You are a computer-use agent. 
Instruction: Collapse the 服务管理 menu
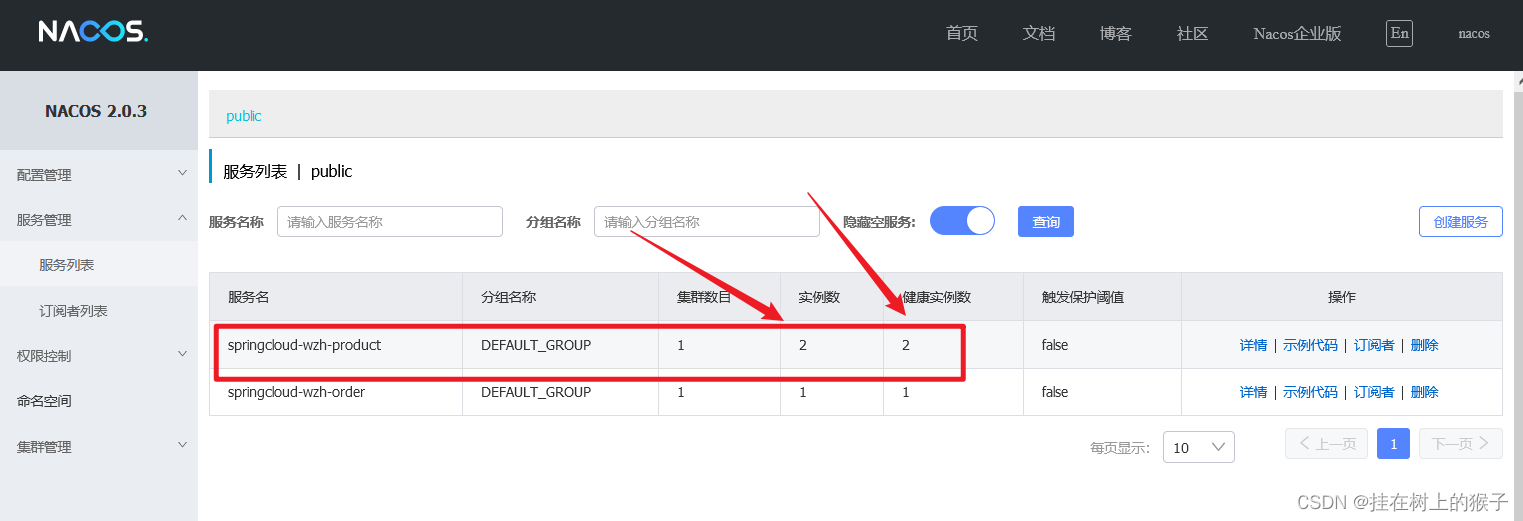click(x=99, y=219)
